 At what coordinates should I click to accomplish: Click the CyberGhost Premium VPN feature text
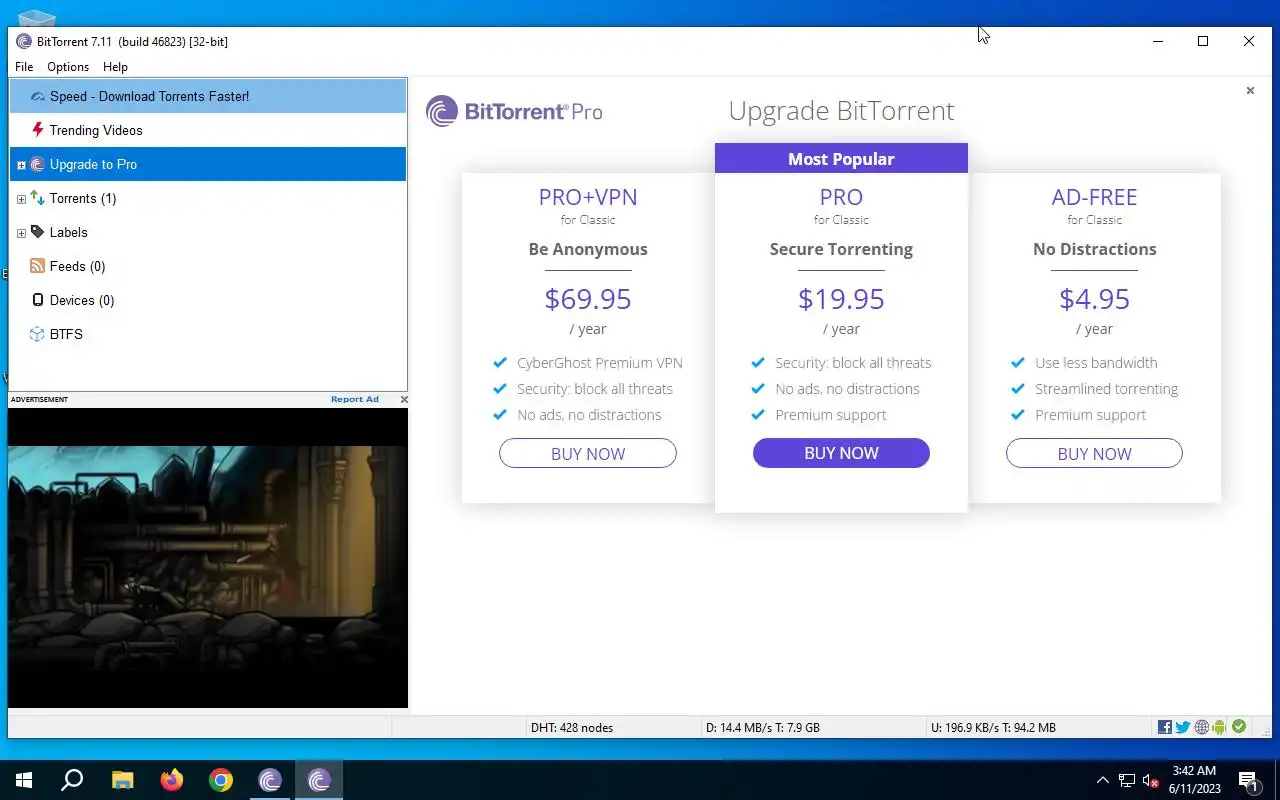[x=600, y=363]
